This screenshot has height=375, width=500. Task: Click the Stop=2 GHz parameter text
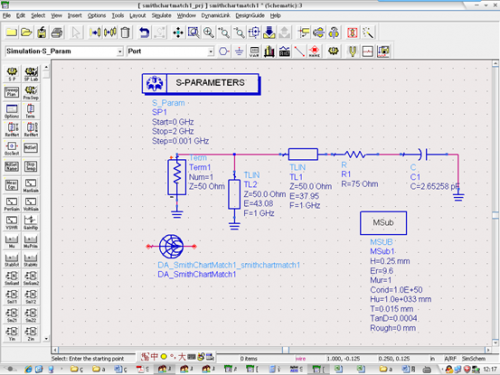click(x=173, y=131)
